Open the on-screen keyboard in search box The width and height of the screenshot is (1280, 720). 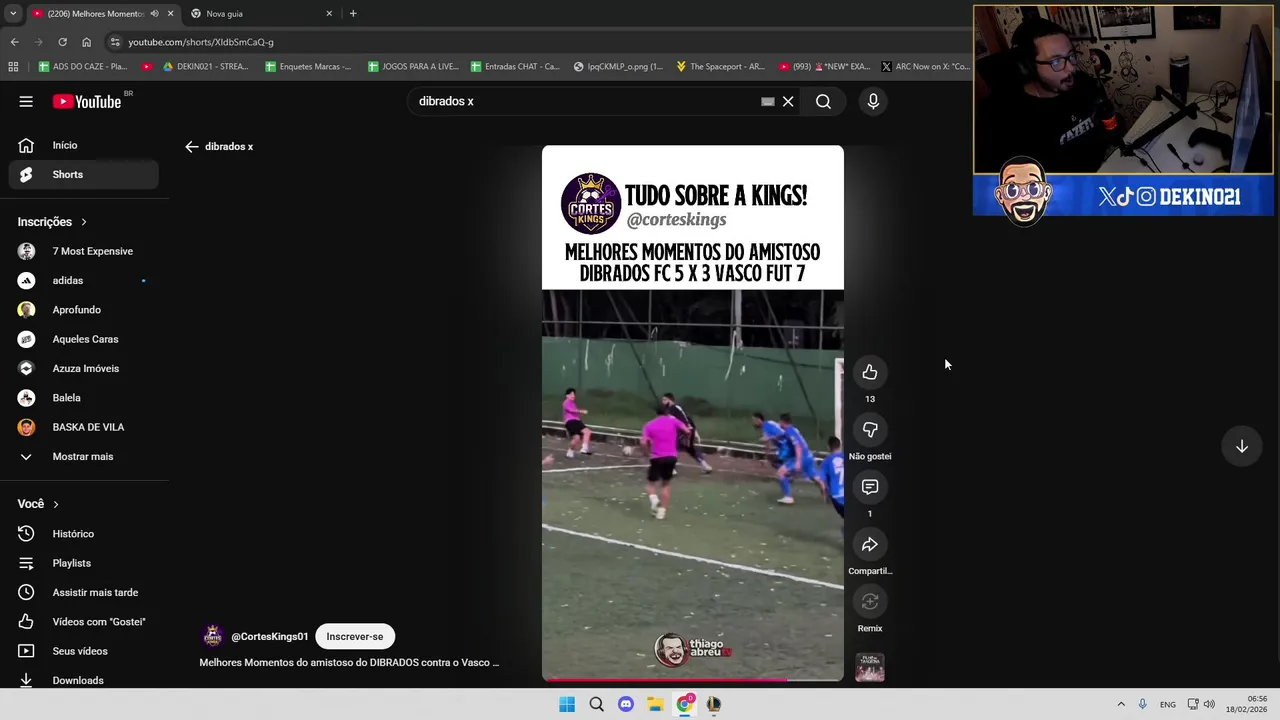pyautogui.click(x=767, y=101)
